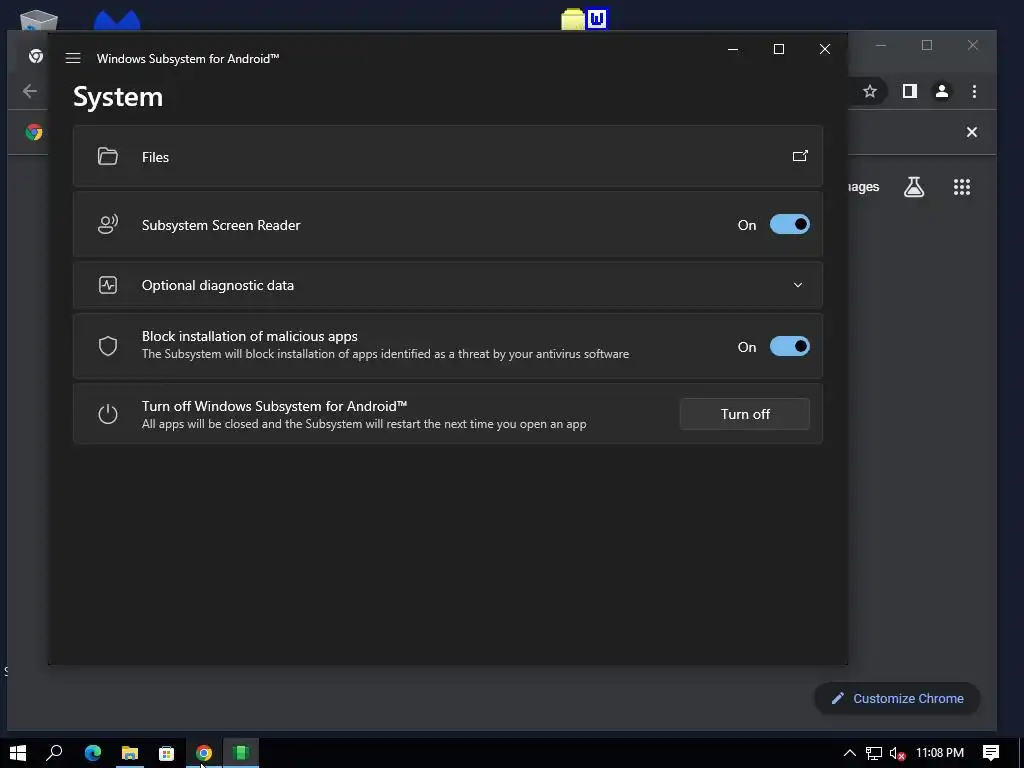
Task: Open Microsoft Store from taskbar
Action: 167,753
